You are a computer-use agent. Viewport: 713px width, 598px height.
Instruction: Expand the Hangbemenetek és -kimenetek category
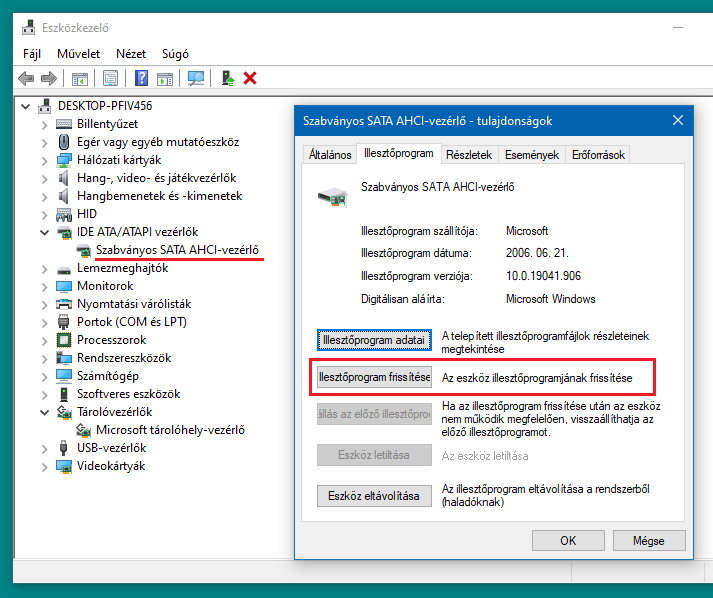[44, 197]
